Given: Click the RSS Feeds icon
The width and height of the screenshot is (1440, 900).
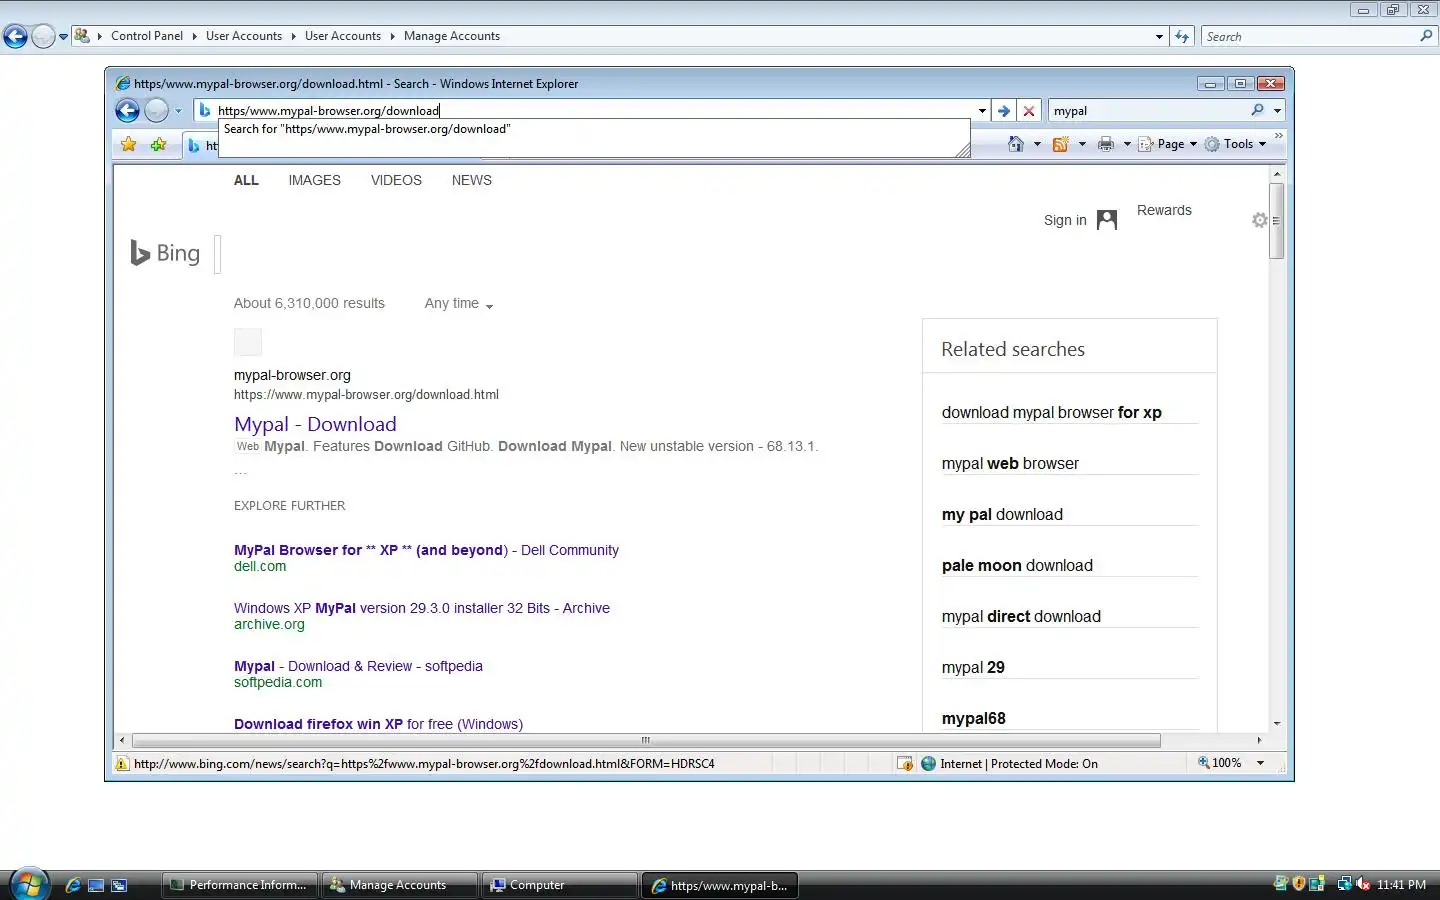Looking at the screenshot, I should pos(1061,144).
